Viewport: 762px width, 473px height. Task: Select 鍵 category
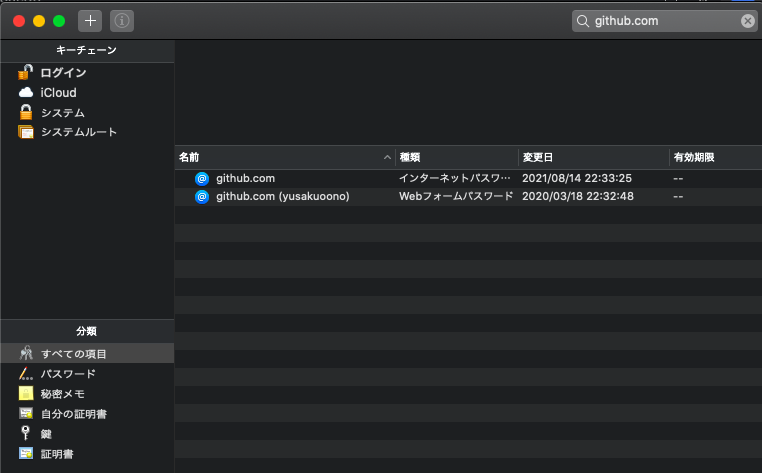pos(87,434)
